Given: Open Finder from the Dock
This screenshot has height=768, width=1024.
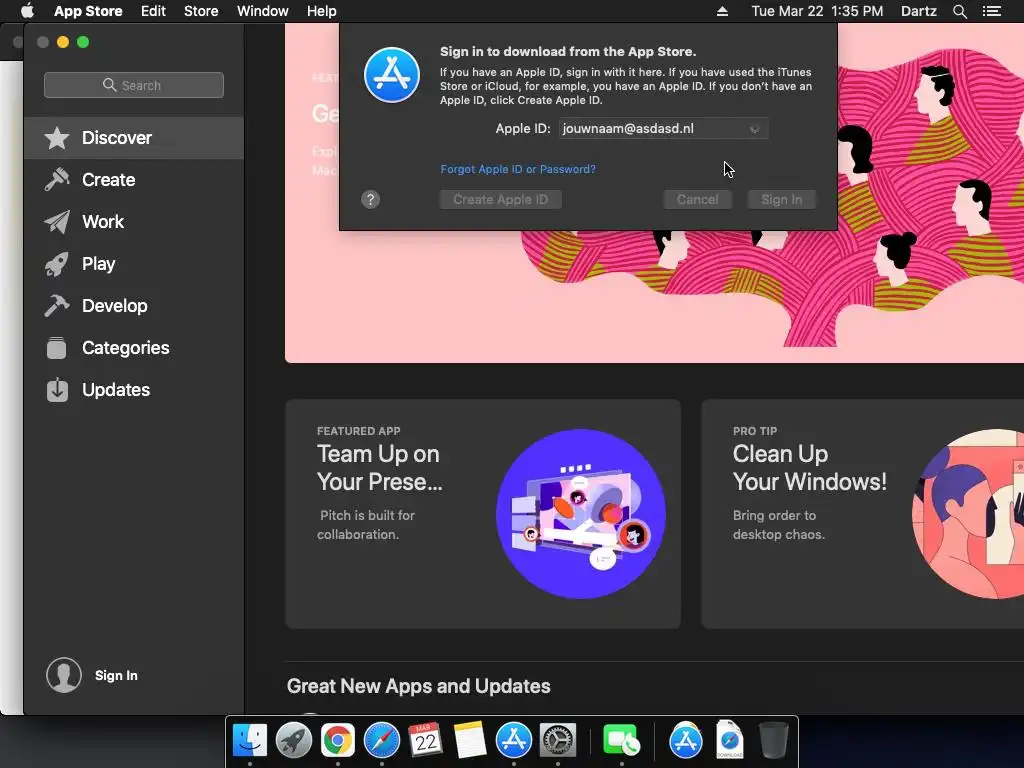Looking at the screenshot, I should (x=250, y=741).
